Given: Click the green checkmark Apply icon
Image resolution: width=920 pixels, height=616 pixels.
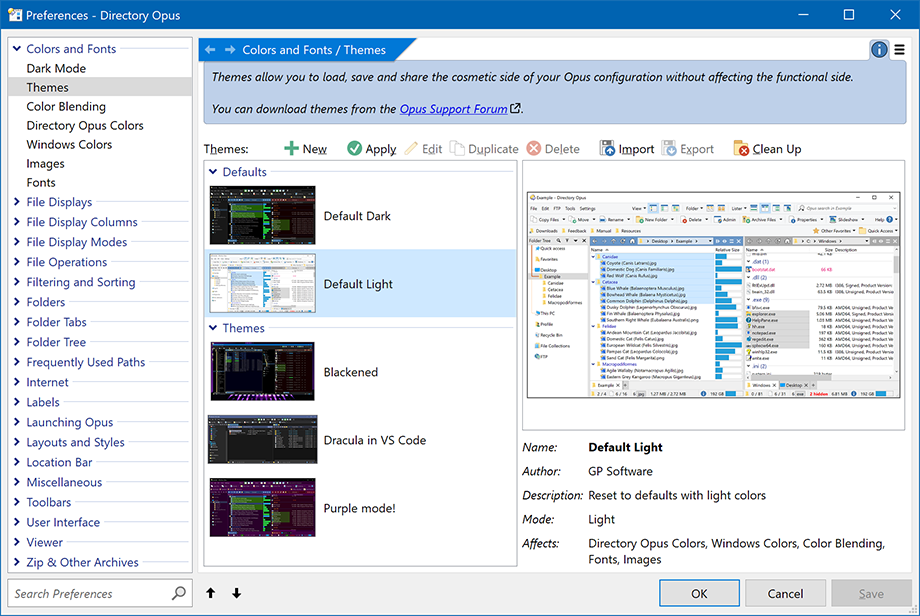Looking at the screenshot, I should [x=354, y=148].
